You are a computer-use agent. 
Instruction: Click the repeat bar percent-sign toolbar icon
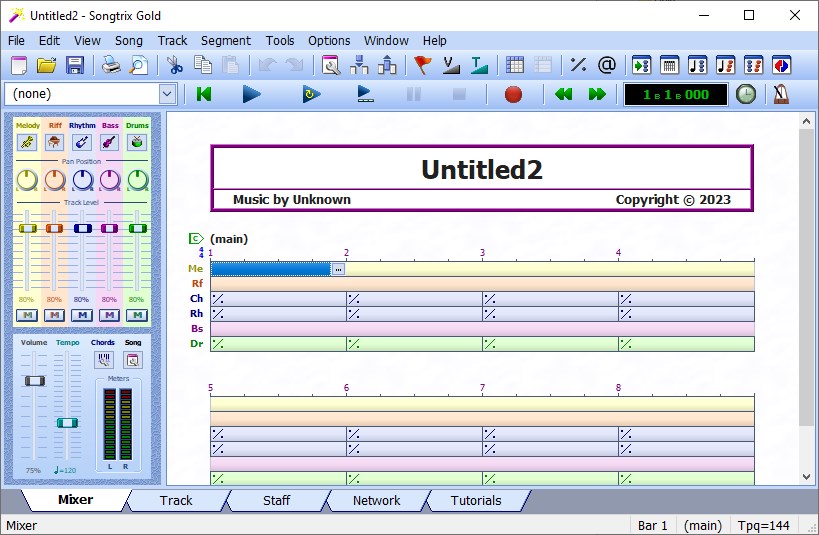(578, 65)
